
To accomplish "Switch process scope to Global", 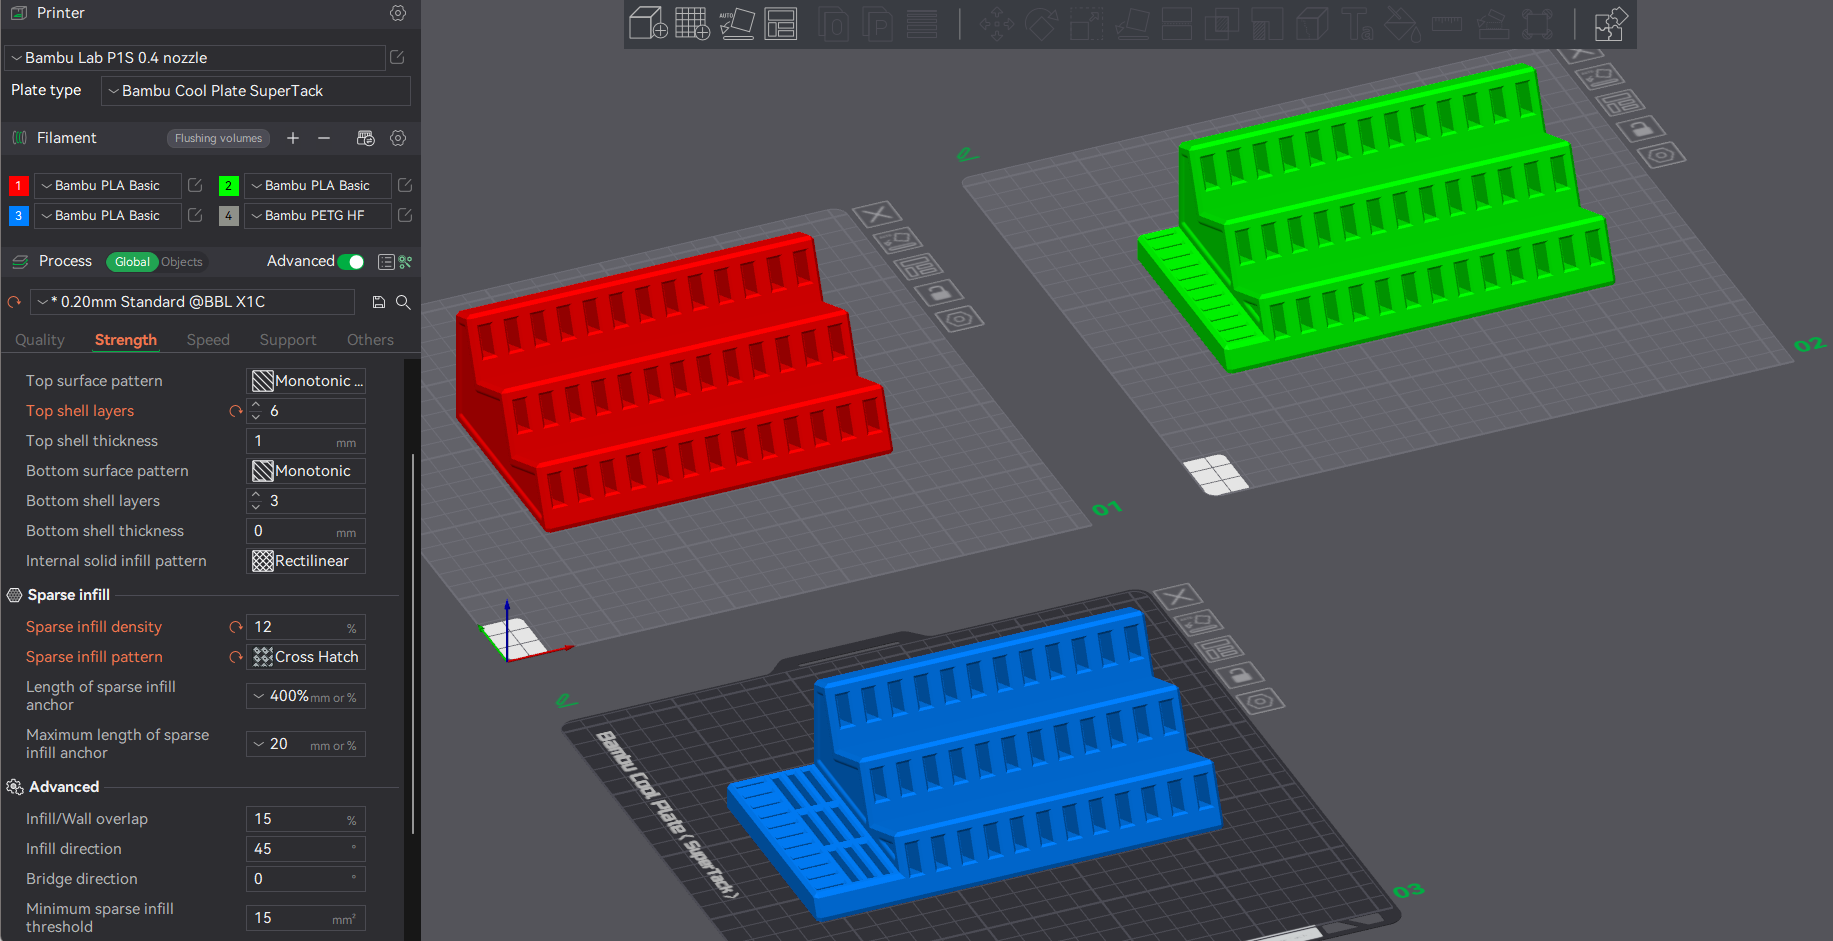I will [132, 262].
